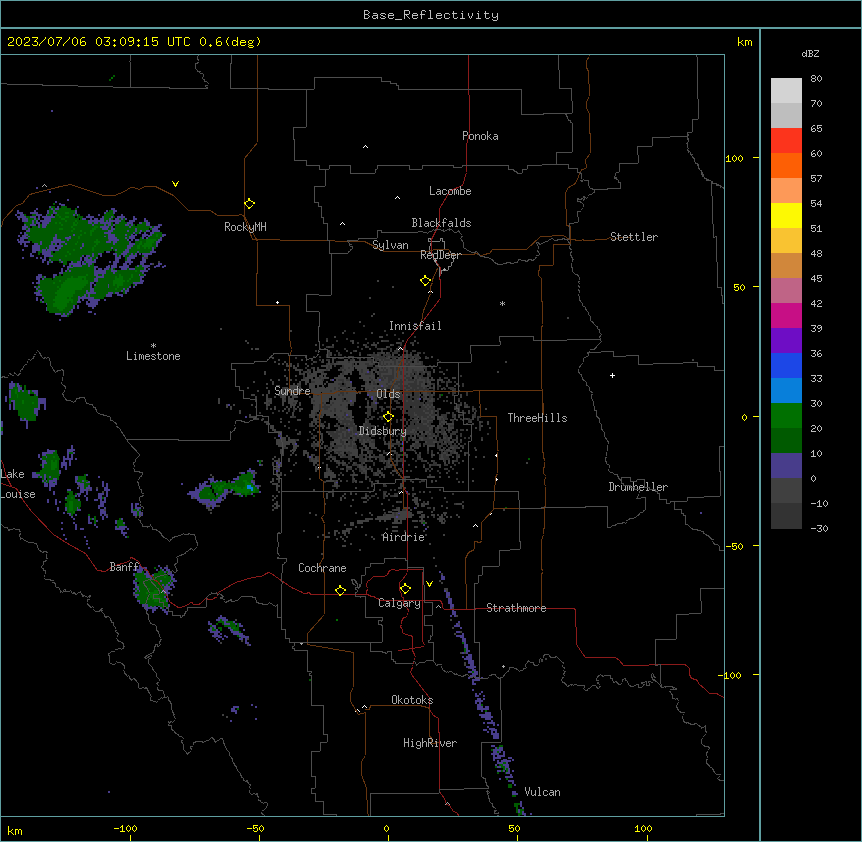Viewport: 862px width, 842px height.
Task: Click the Cochrane town label
Action: click(322, 568)
